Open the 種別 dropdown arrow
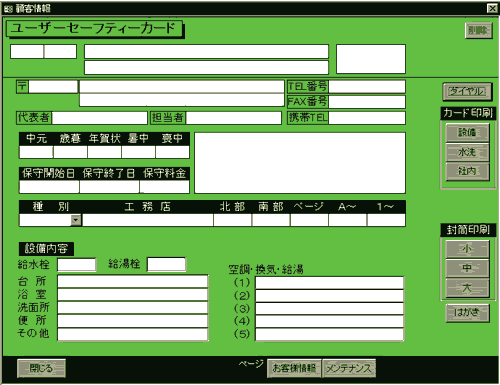This screenshot has width=500, height=385. tap(76, 220)
